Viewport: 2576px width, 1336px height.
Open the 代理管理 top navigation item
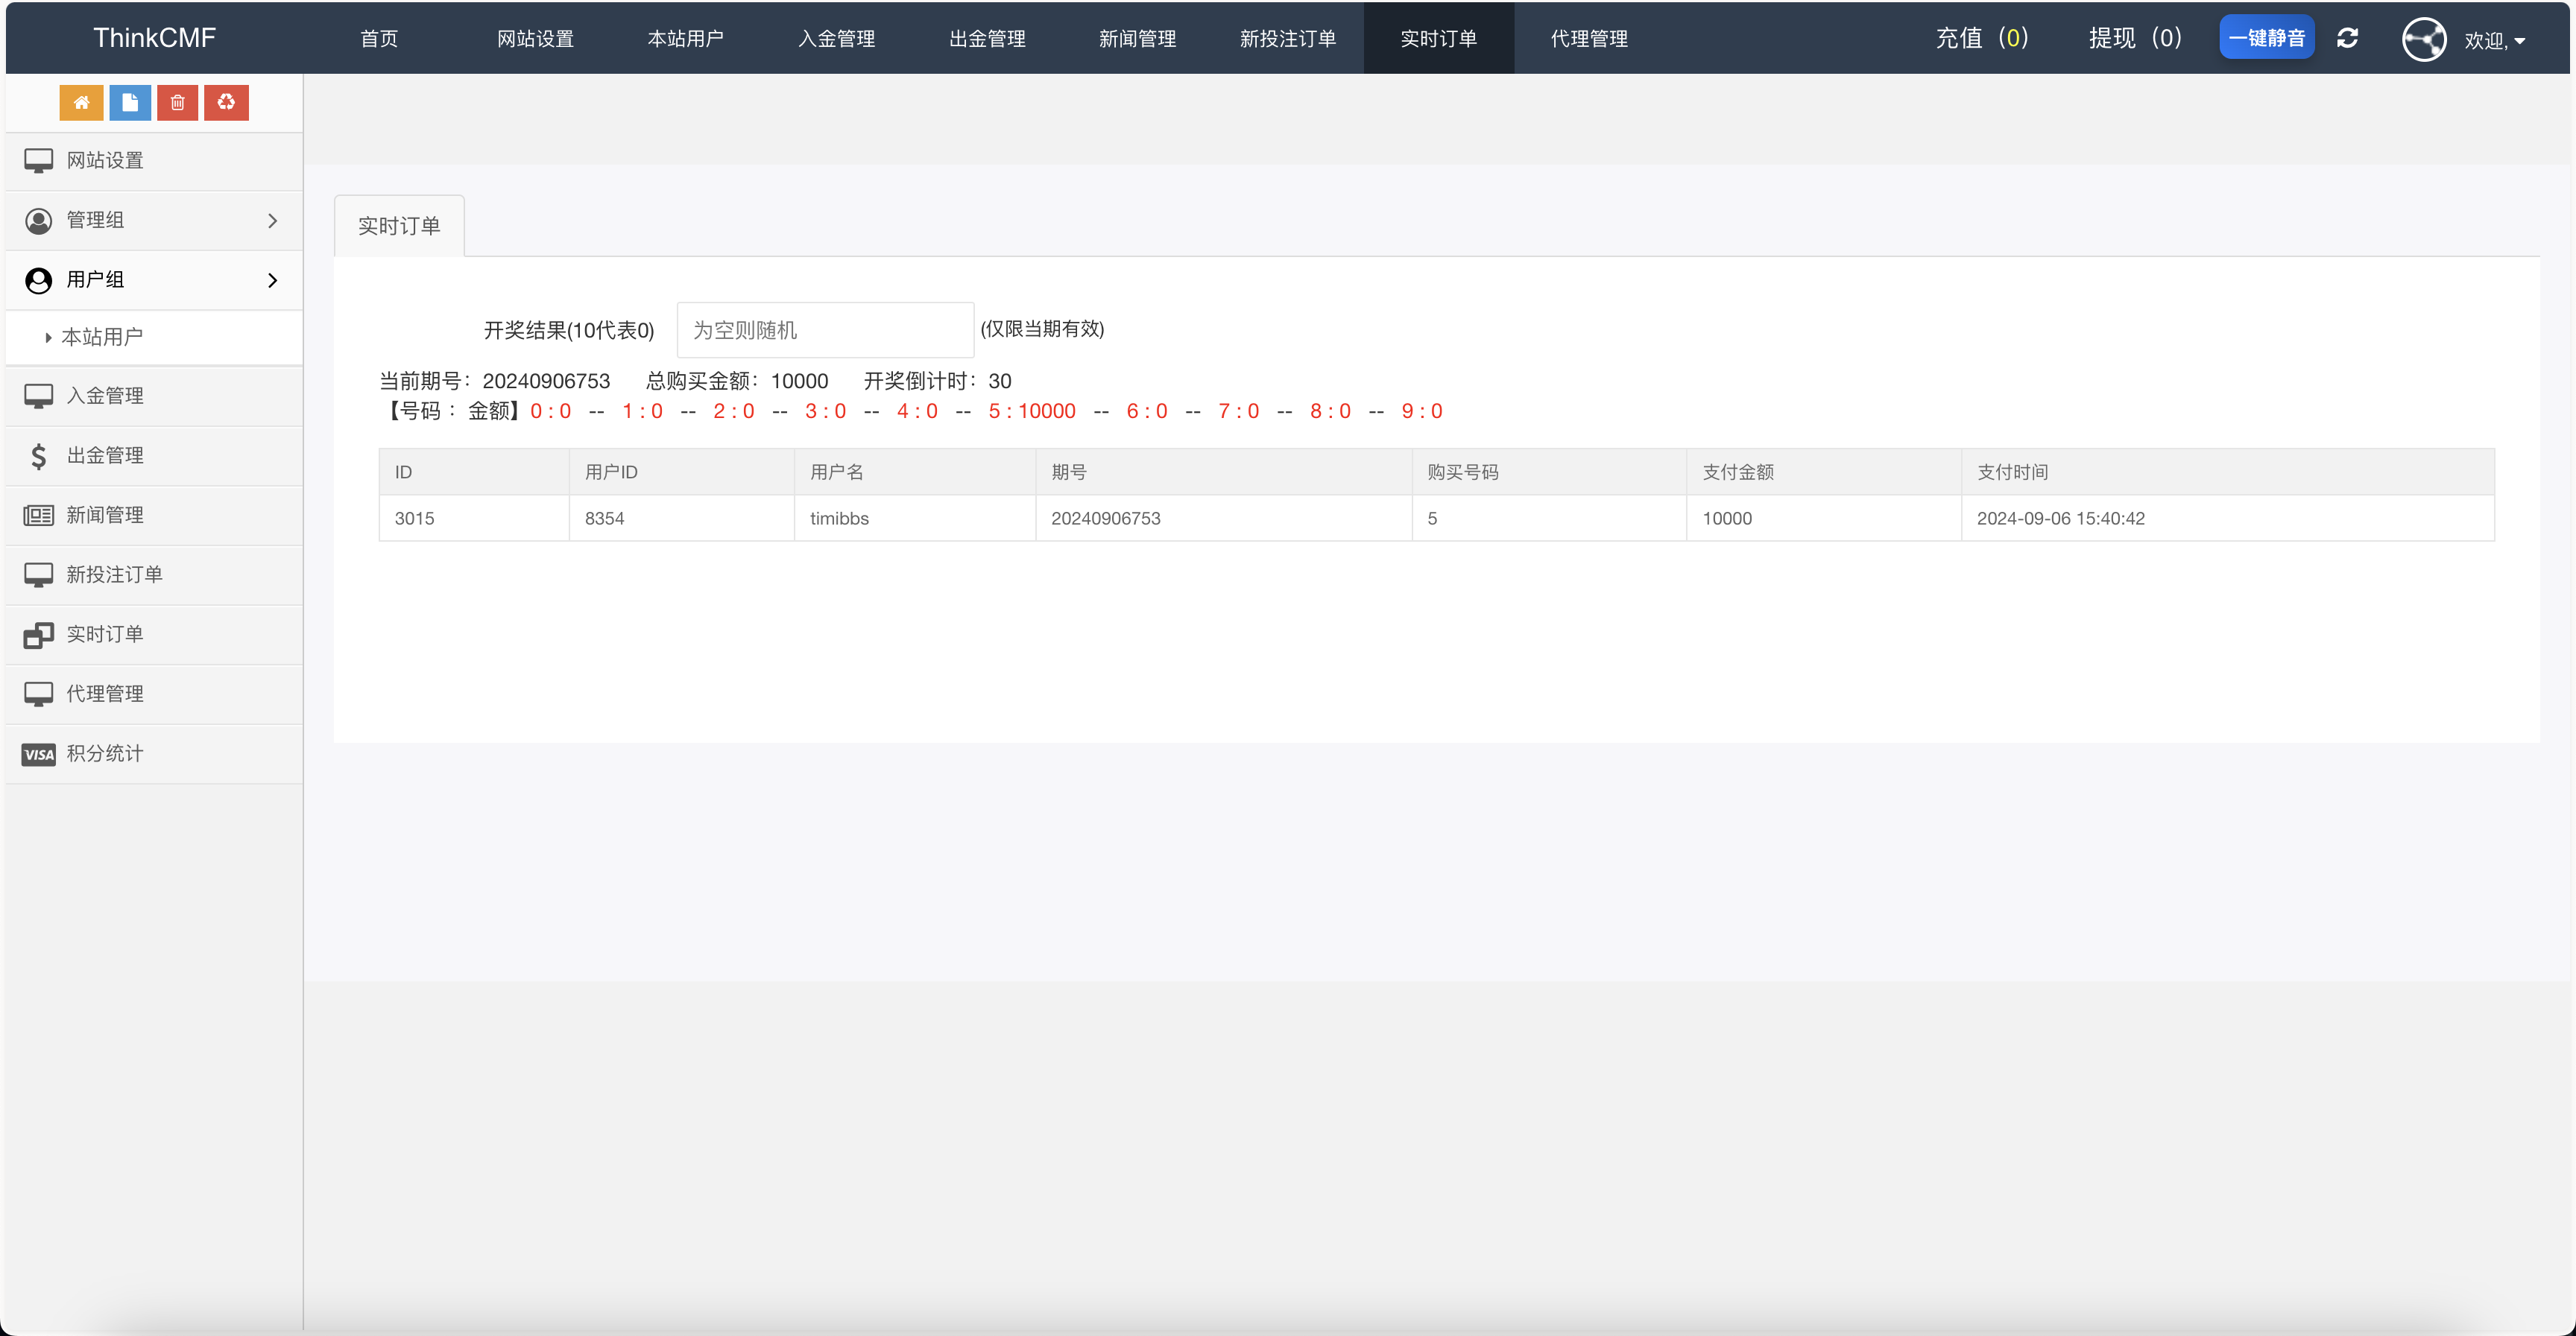click(1588, 38)
